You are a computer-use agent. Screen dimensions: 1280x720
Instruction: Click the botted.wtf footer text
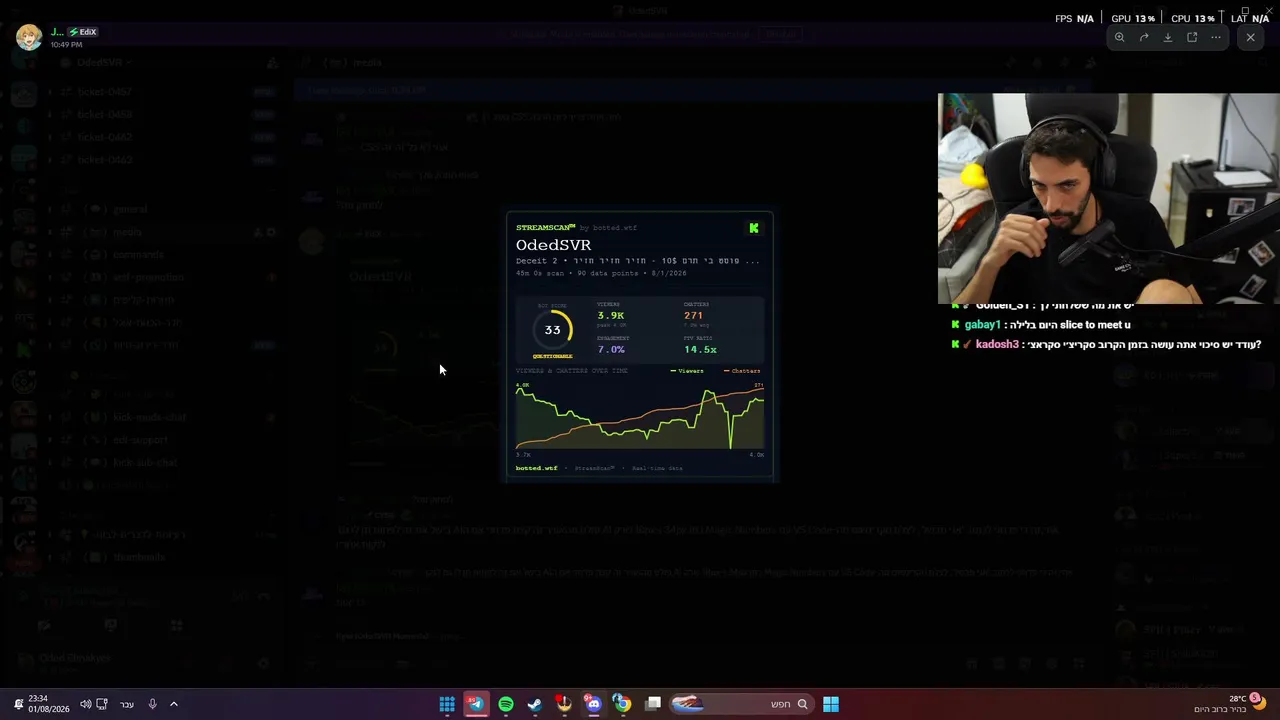click(x=537, y=468)
